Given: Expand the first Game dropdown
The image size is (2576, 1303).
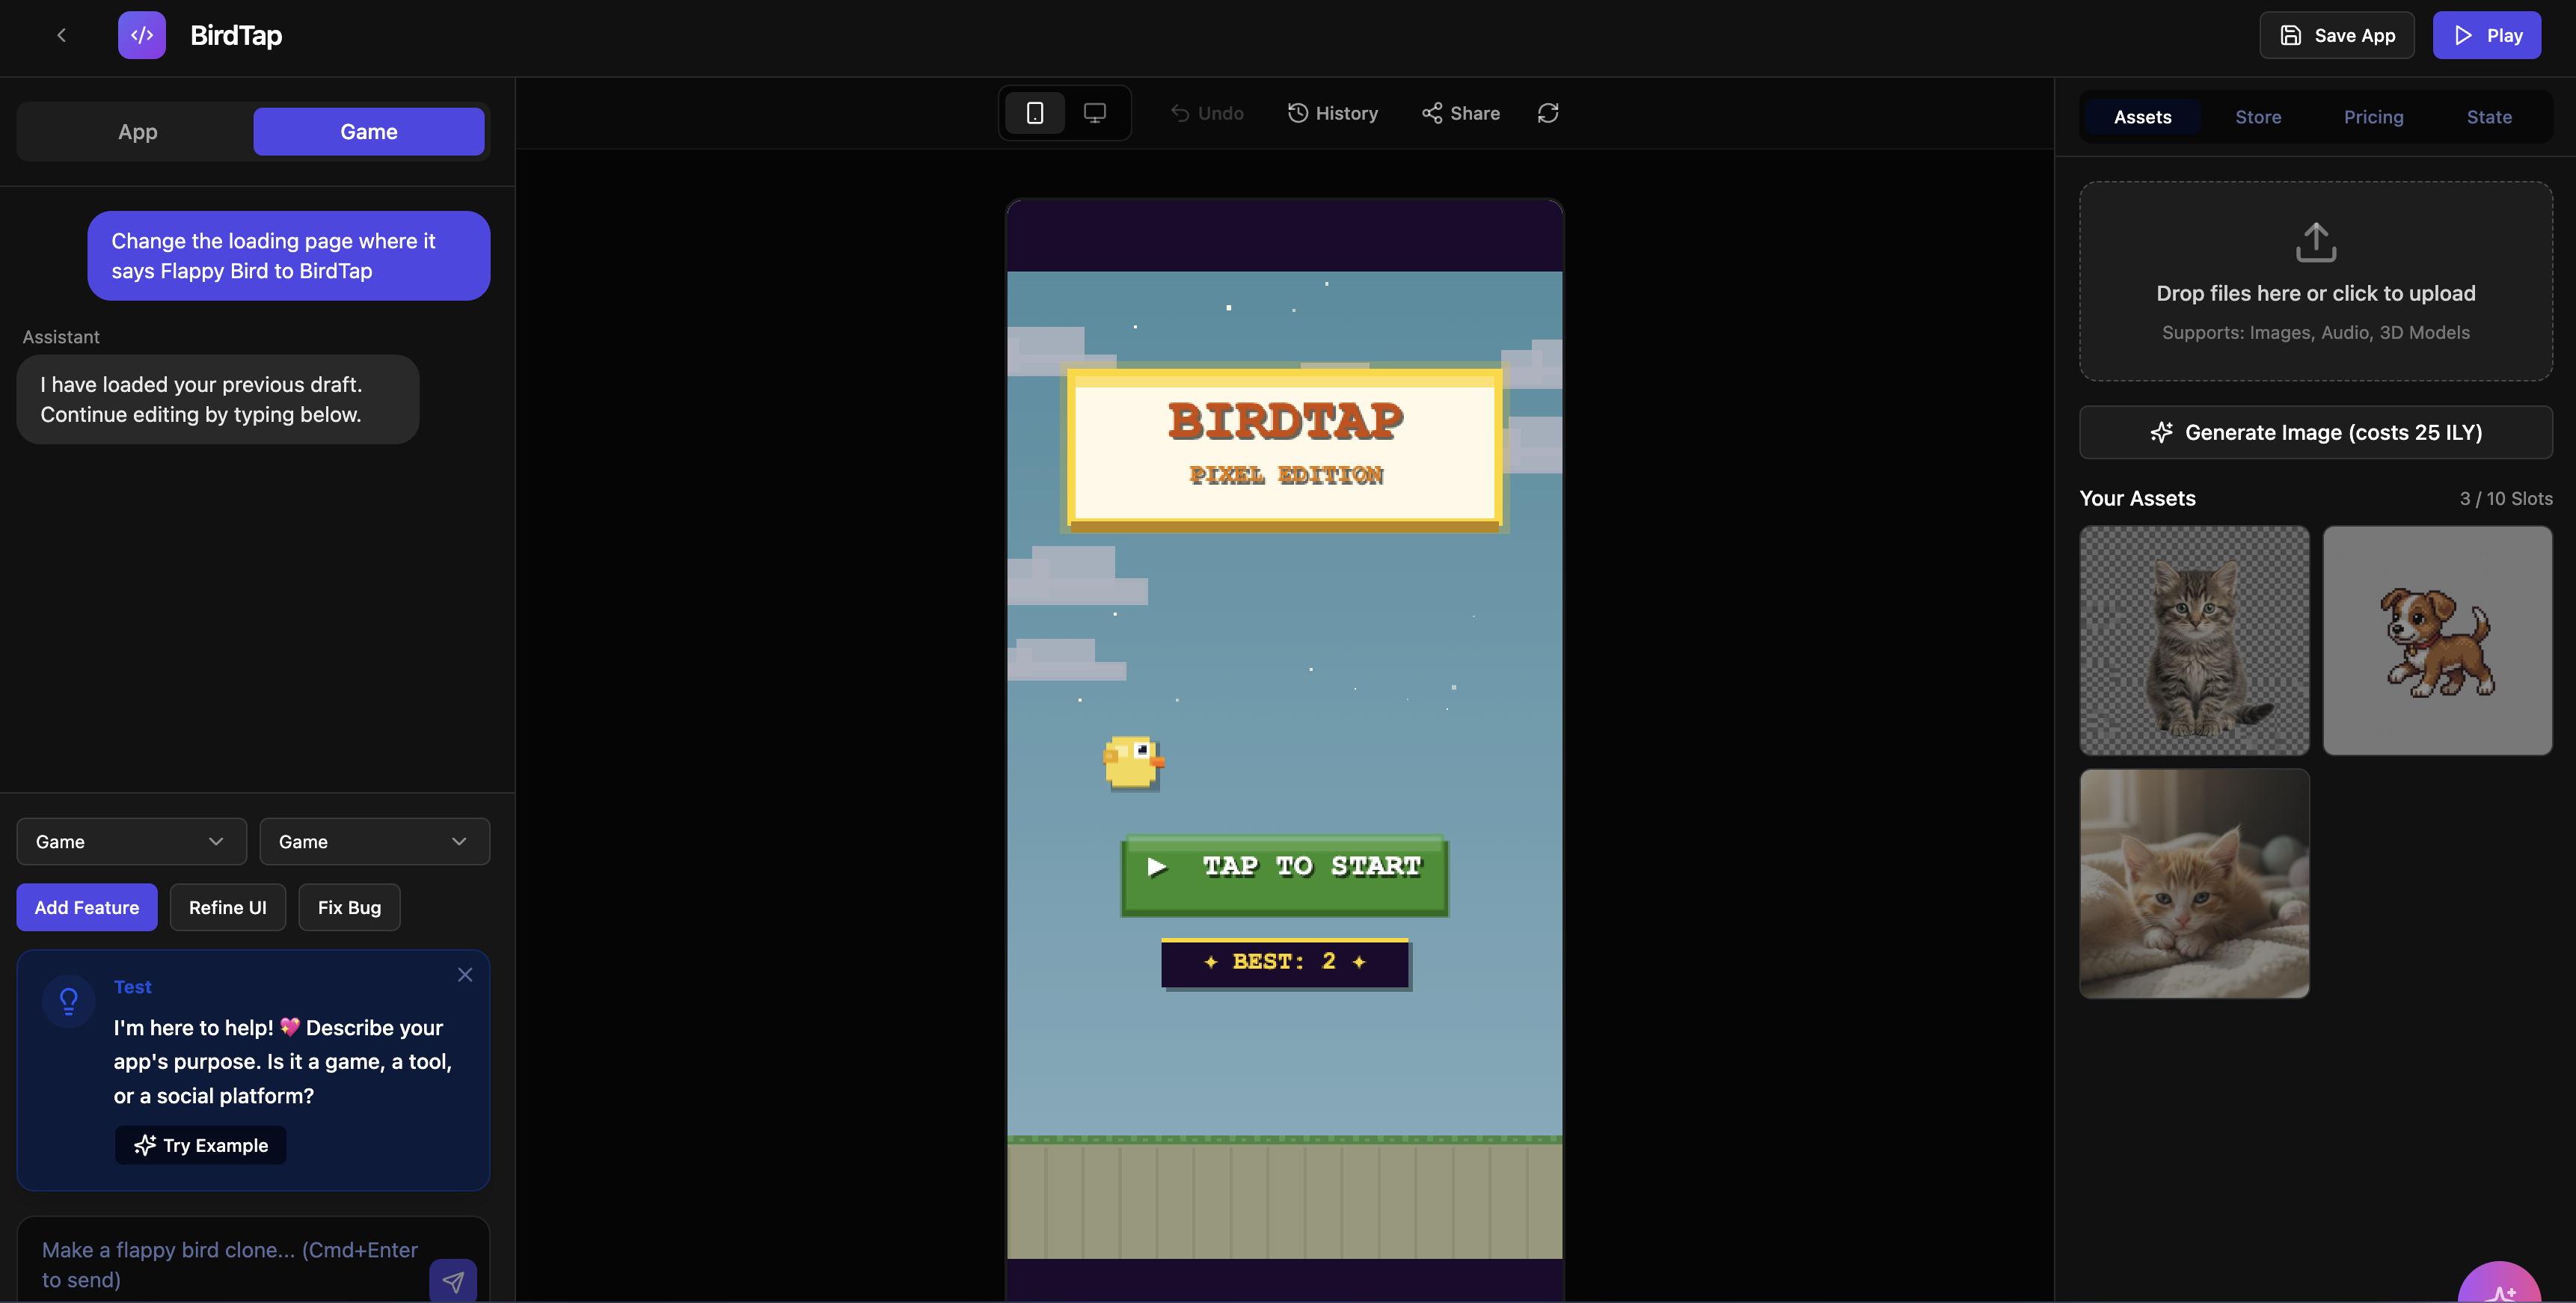Looking at the screenshot, I should pos(132,842).
